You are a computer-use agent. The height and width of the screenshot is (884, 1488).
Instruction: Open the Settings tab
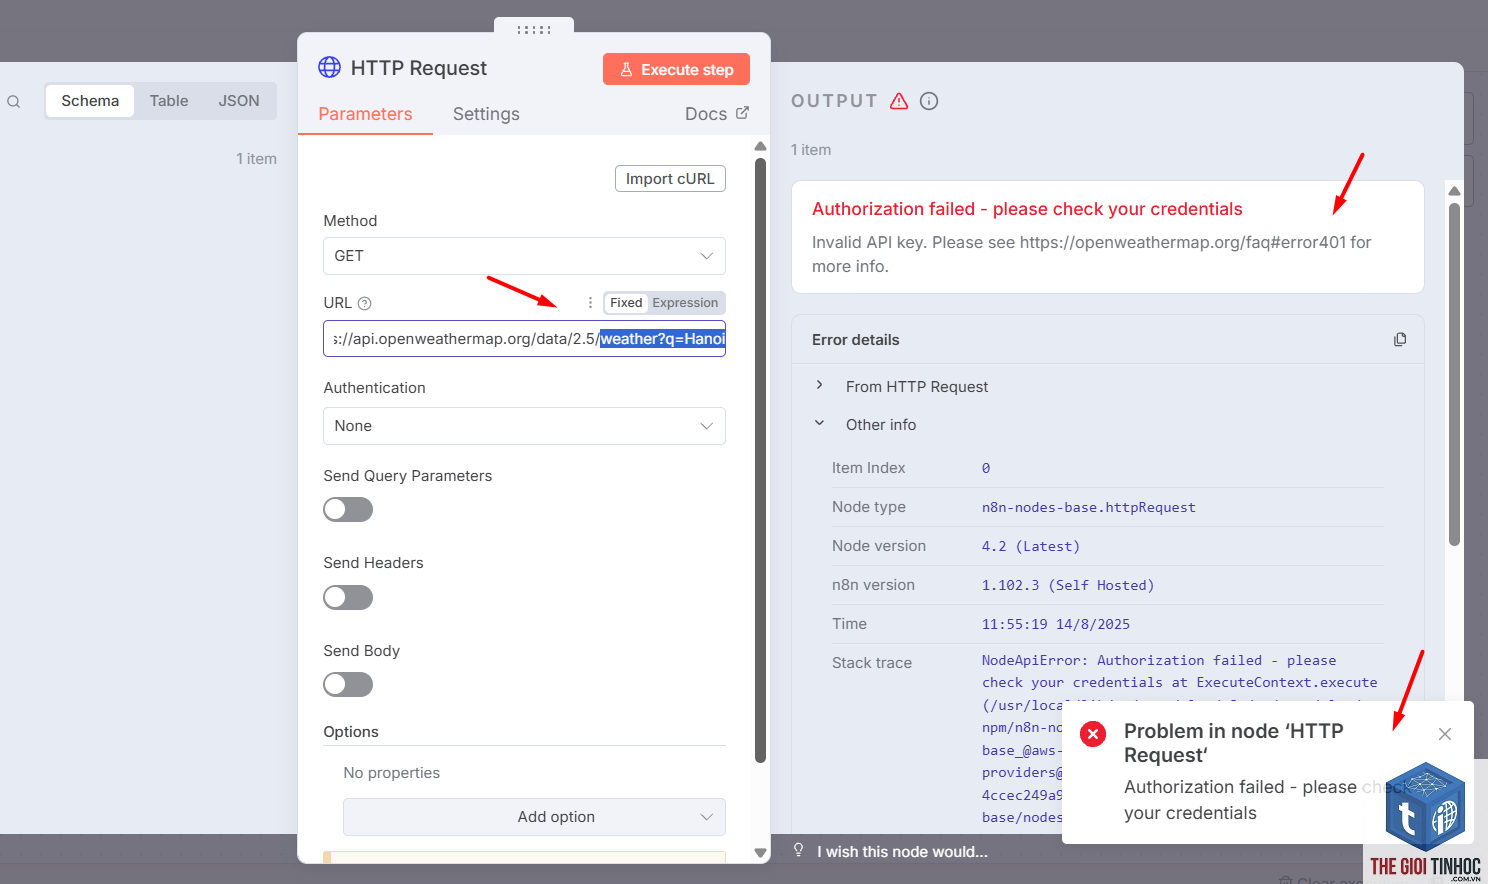pyautogui.click(x=486, y=114)
